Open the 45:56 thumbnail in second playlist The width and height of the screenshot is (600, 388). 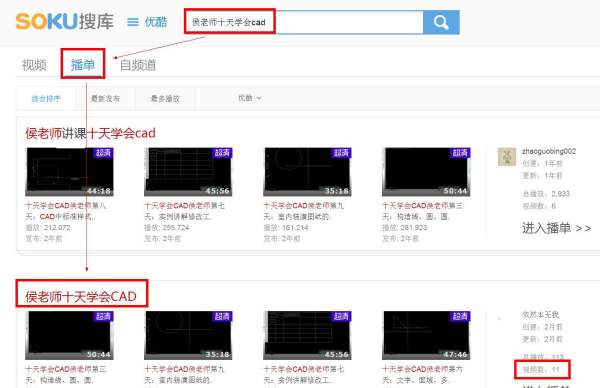(x=307, y=335)
